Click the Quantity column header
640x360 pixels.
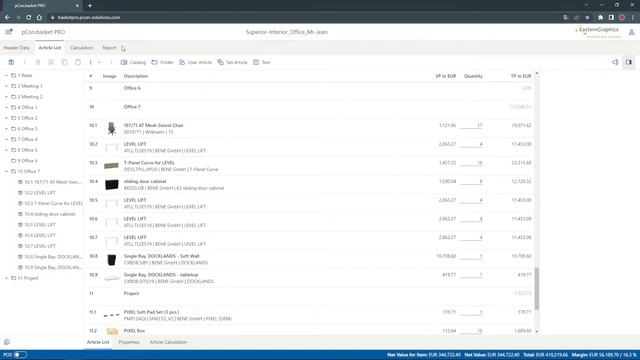[473, 76]
